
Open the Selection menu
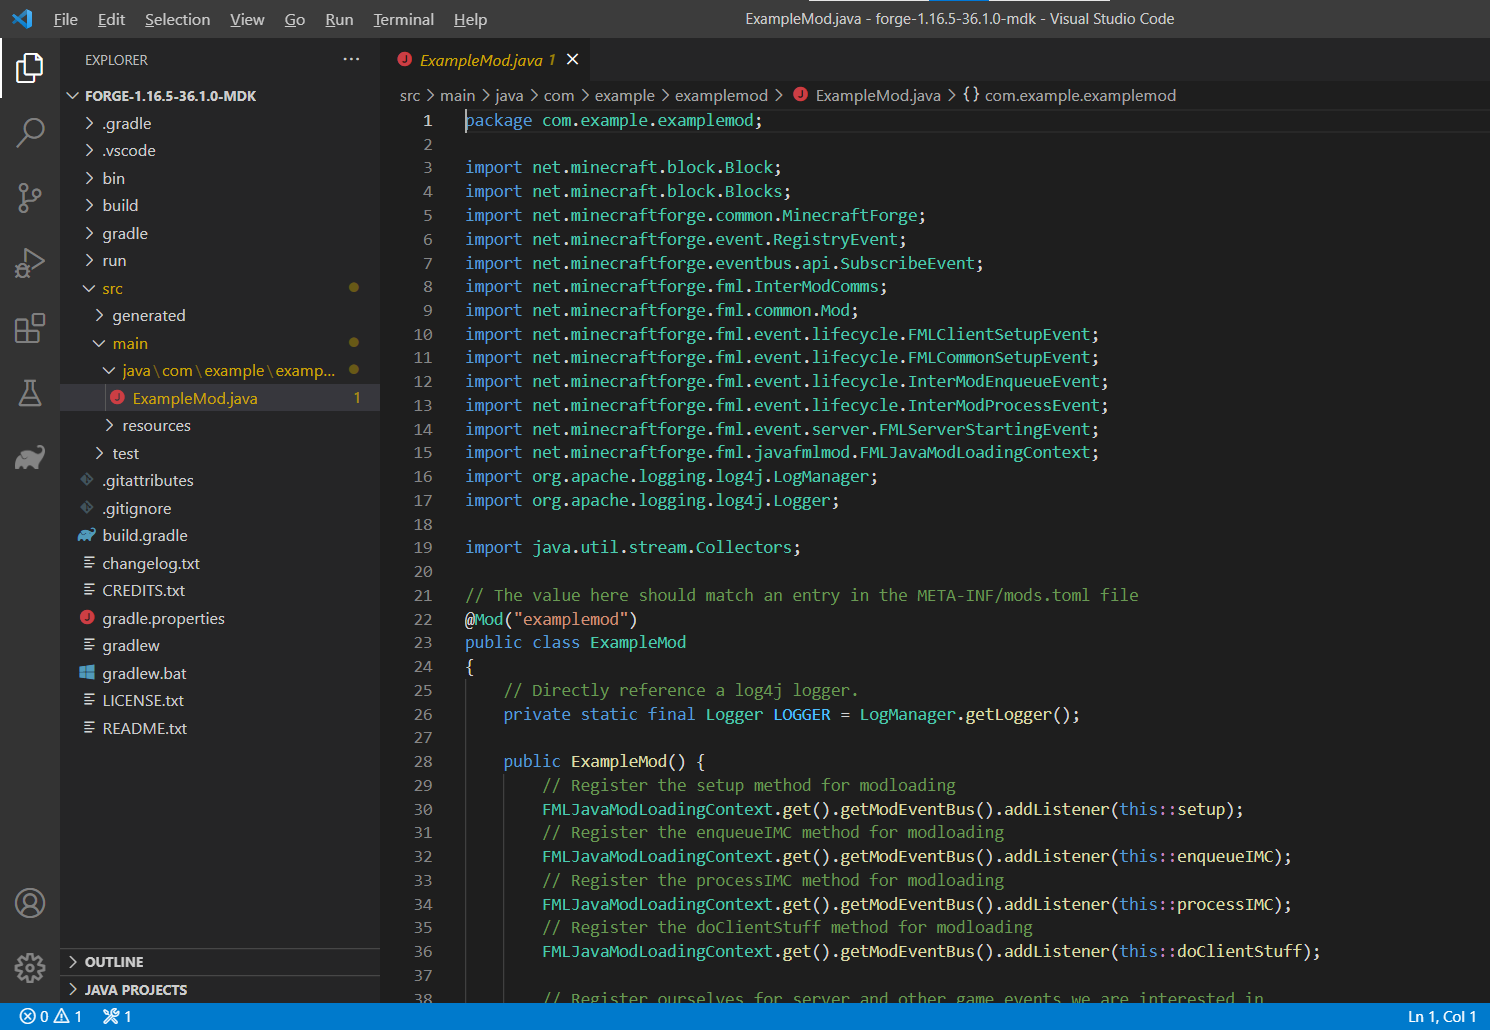[177, 19]
